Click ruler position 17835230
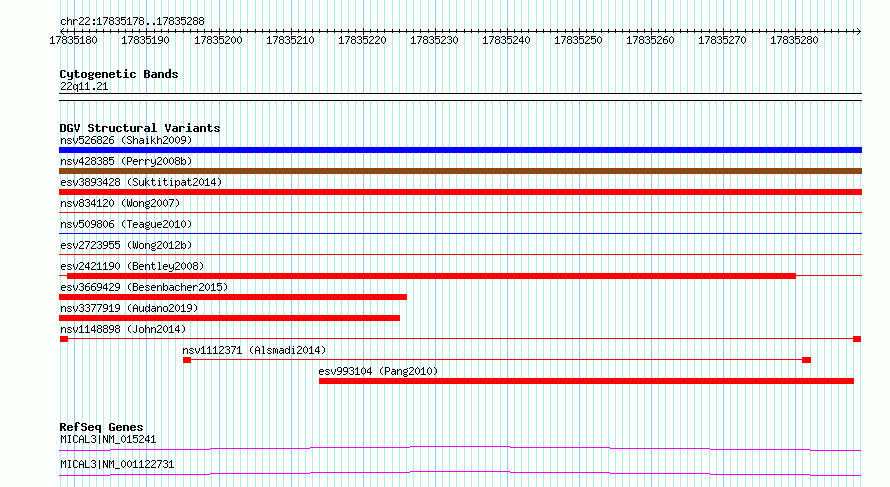The height and width of the screenshot is (487, 890). point(434,40)
